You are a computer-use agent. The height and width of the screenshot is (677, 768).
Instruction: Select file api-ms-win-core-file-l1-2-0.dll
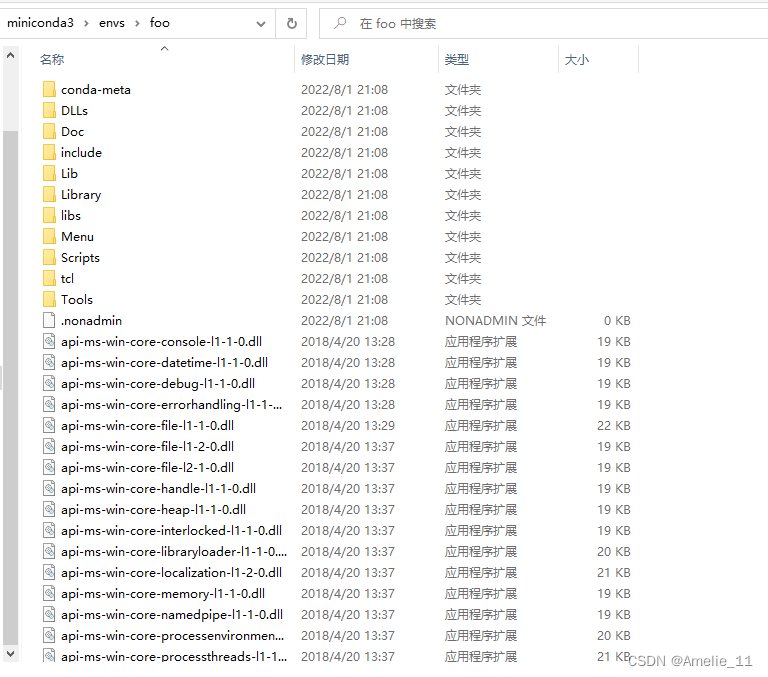(147, 447)
